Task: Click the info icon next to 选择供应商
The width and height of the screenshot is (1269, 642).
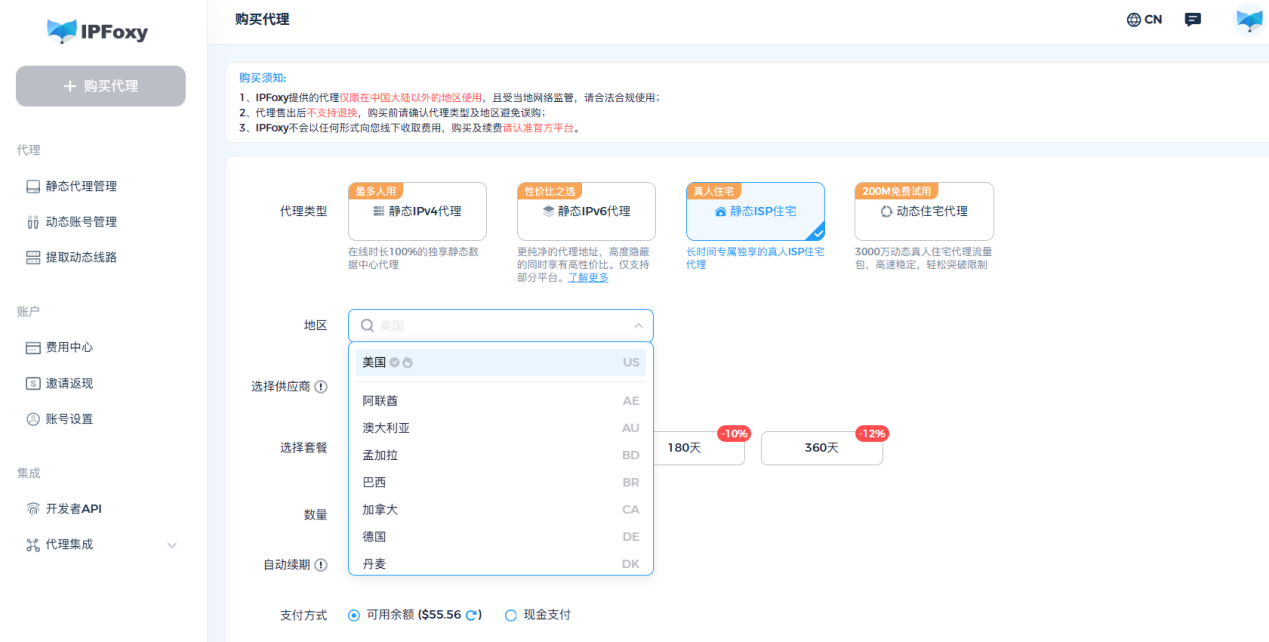Action: click(x=321, y=386)
